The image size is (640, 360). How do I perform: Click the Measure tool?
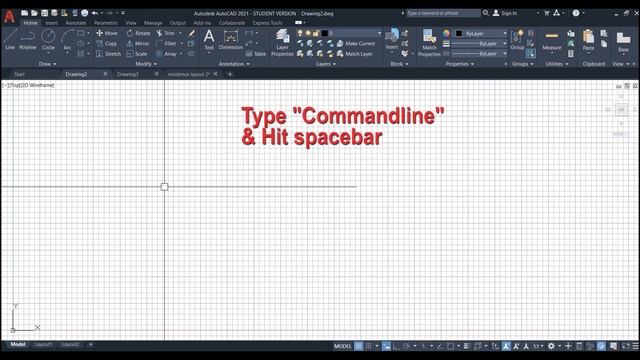[x=551, y=40]
